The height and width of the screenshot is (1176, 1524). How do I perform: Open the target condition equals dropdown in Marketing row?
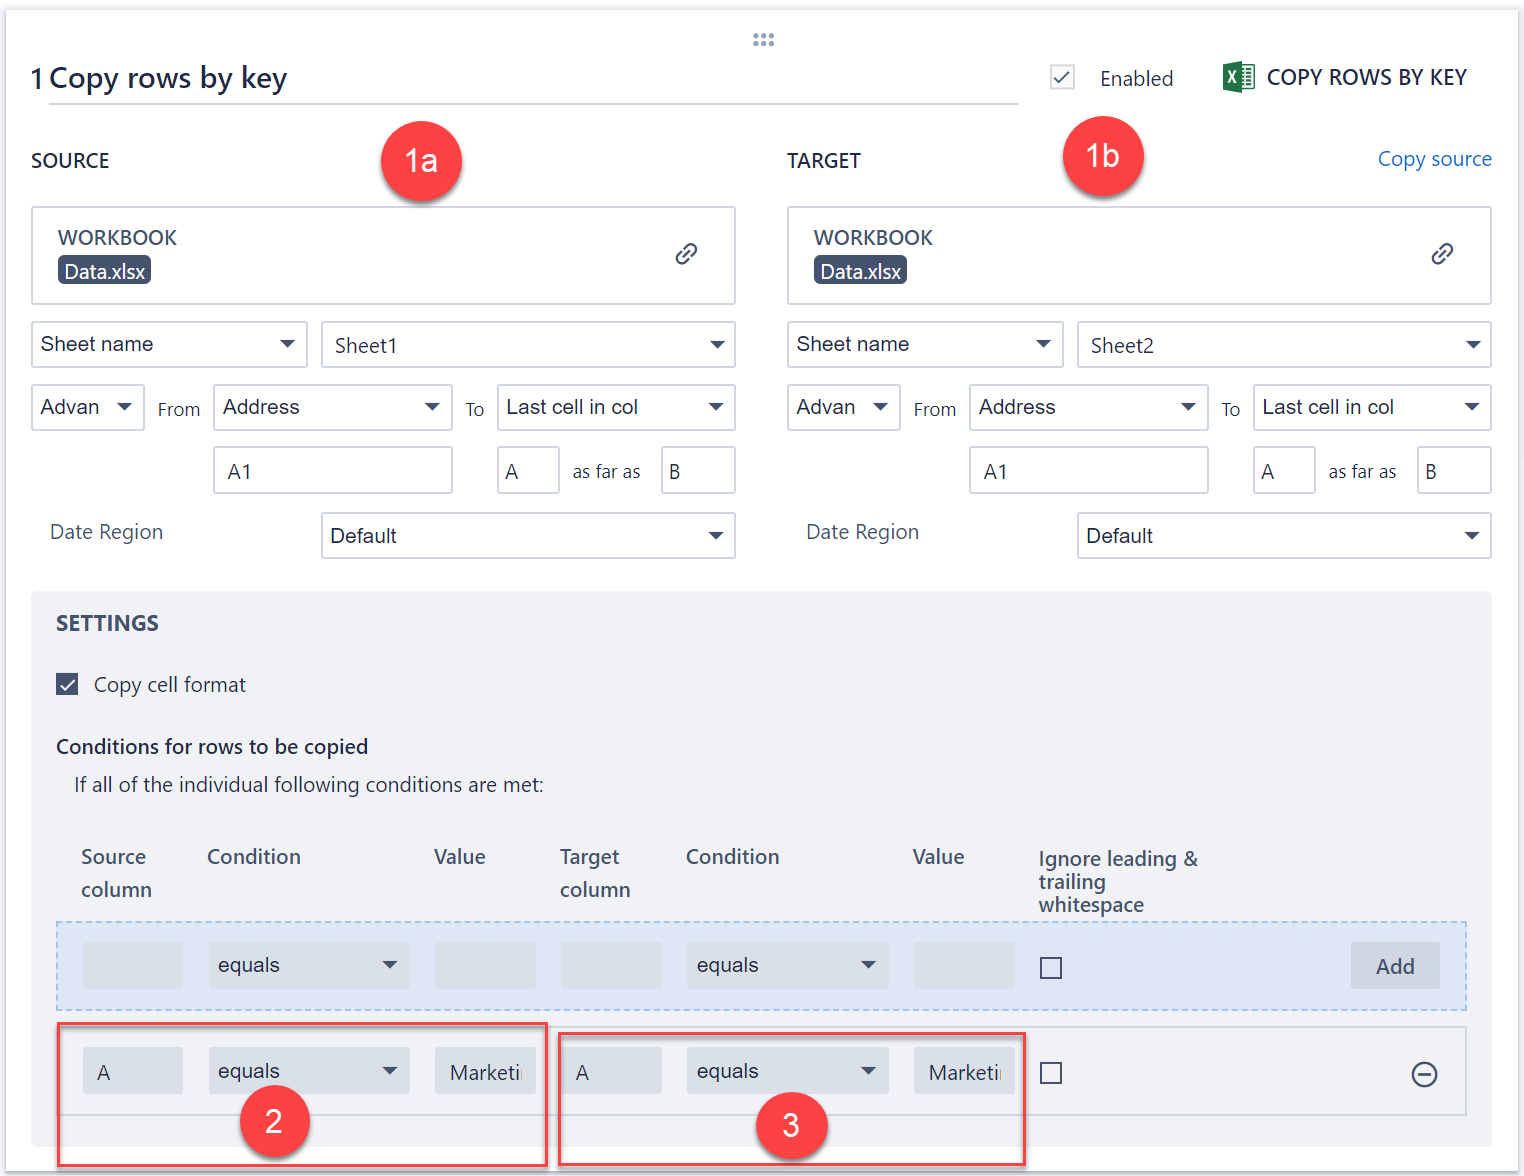tap(787, 1071)
